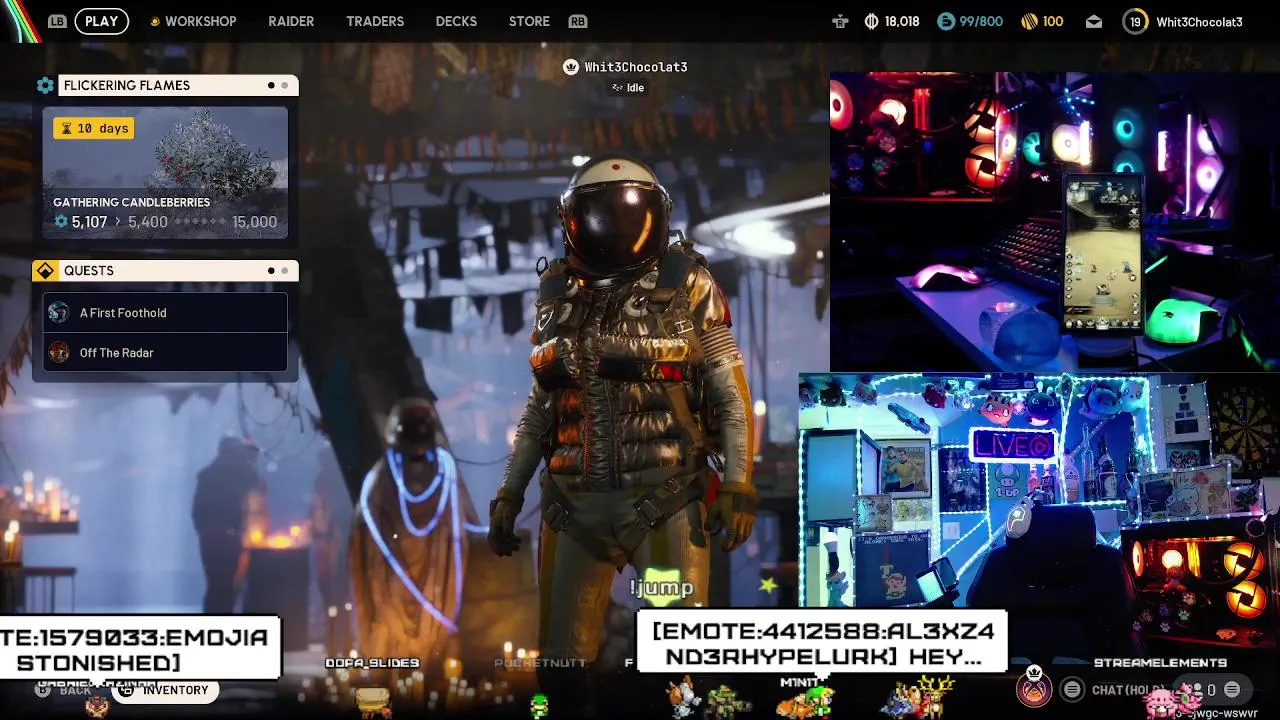Click the first page dot in Quests header
Image resolution: width=1280 pixels, height=720 pixels.
271,271
